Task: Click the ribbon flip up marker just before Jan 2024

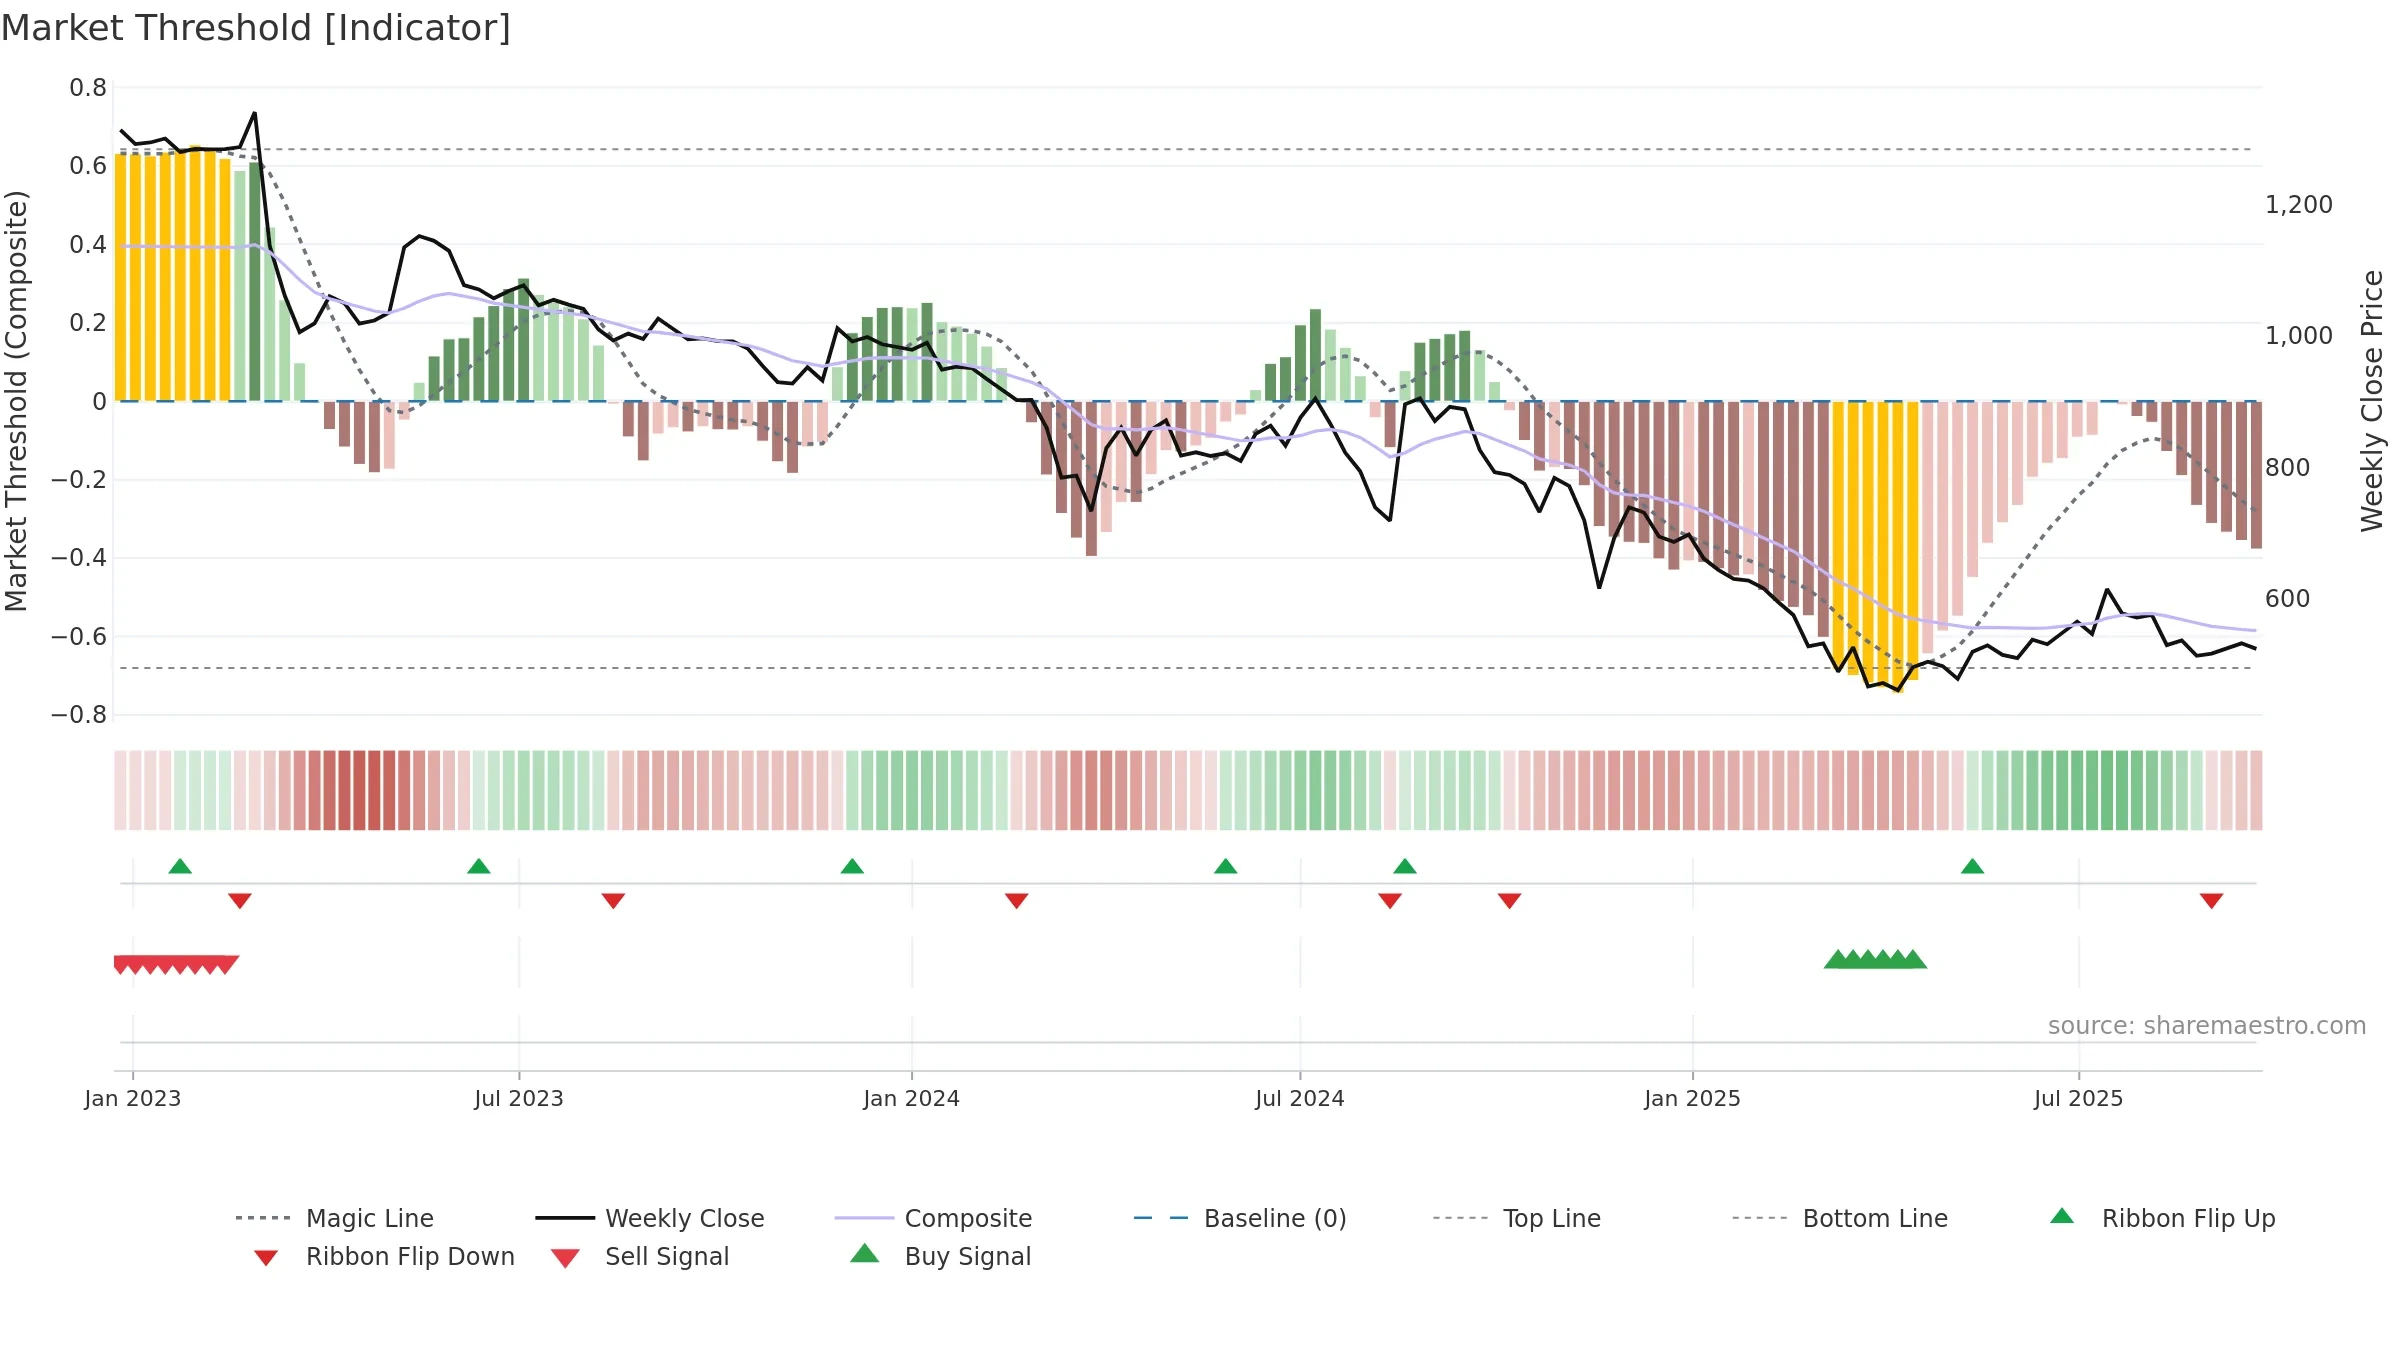Action: [x=852, y=866]
